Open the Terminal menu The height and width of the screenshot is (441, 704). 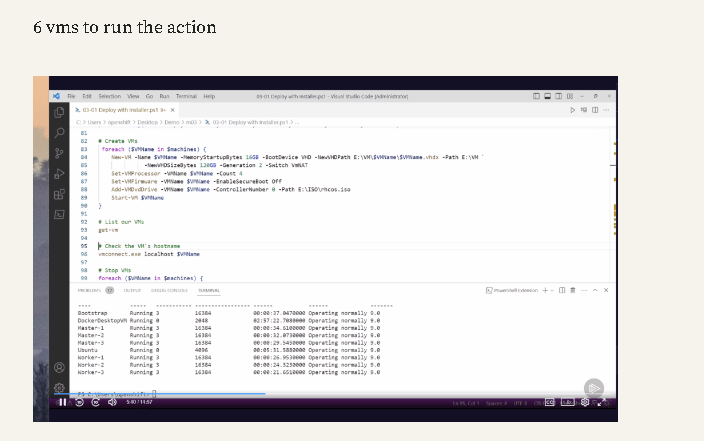point(186,96)
